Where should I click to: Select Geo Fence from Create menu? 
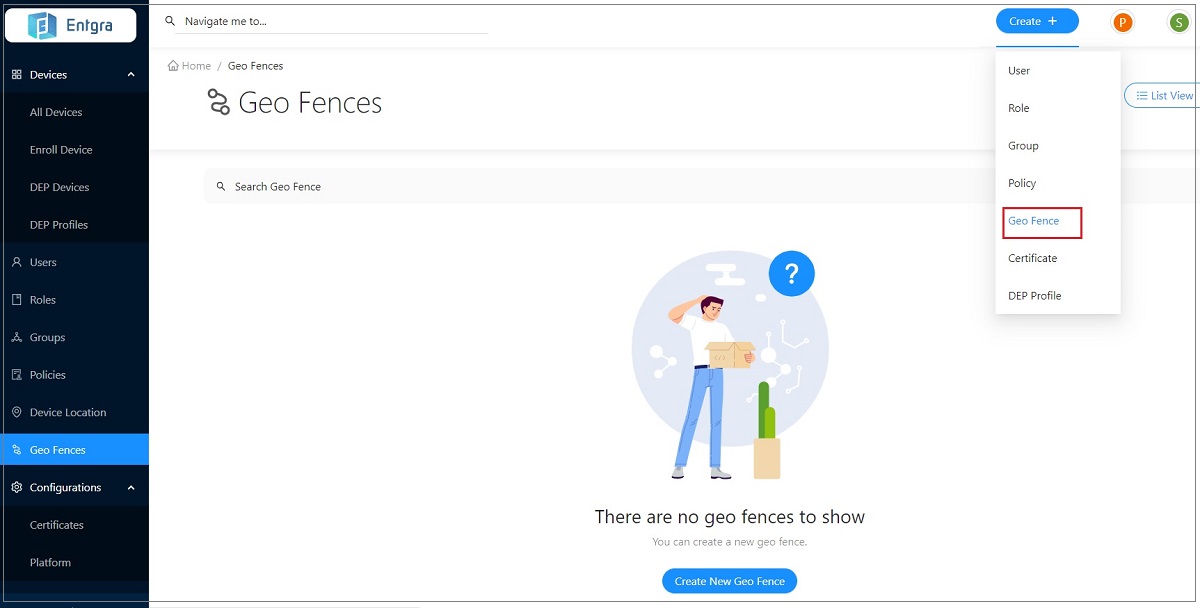click(x=1034, y=221)
